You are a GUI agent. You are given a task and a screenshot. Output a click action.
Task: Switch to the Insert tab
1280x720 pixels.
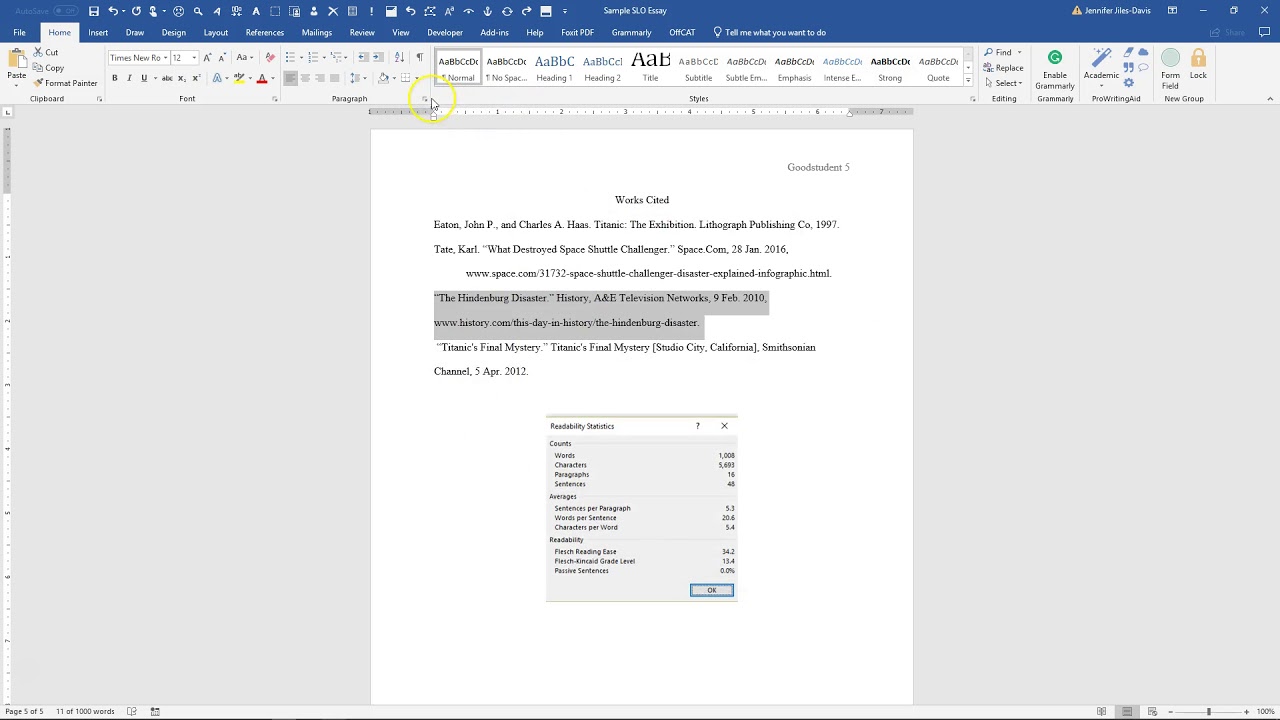click(x=98, y=32)
